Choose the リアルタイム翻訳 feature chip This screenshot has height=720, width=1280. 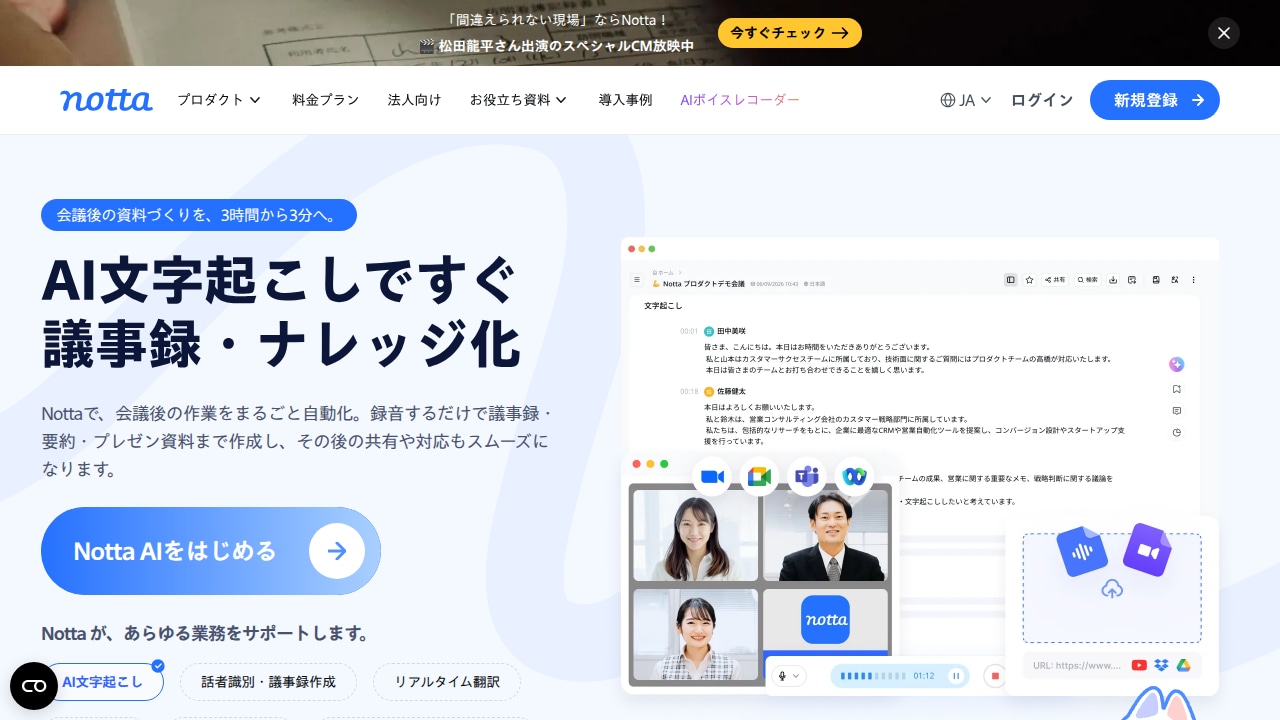[x=447, y=682]
